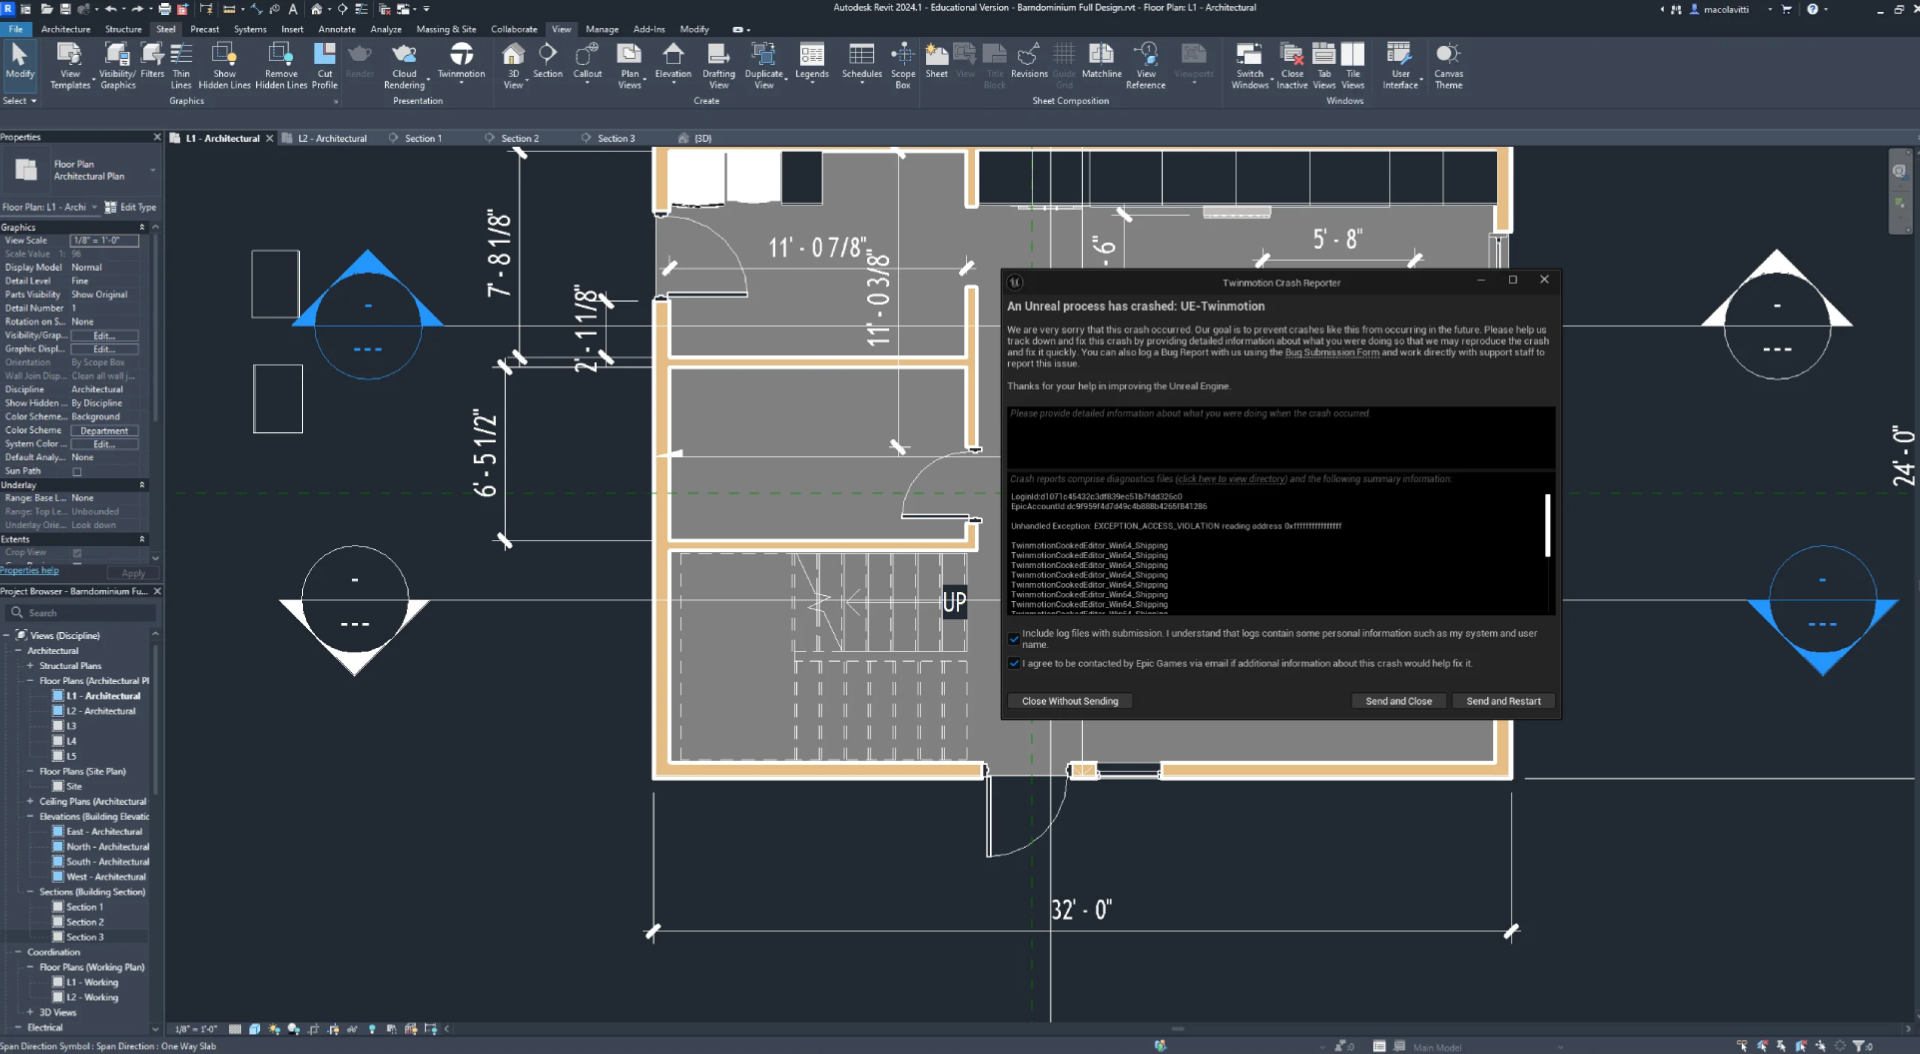This screenshot has height=1054, width=1920.
Task: Click crash description text field
Action: pos(1280,437)
